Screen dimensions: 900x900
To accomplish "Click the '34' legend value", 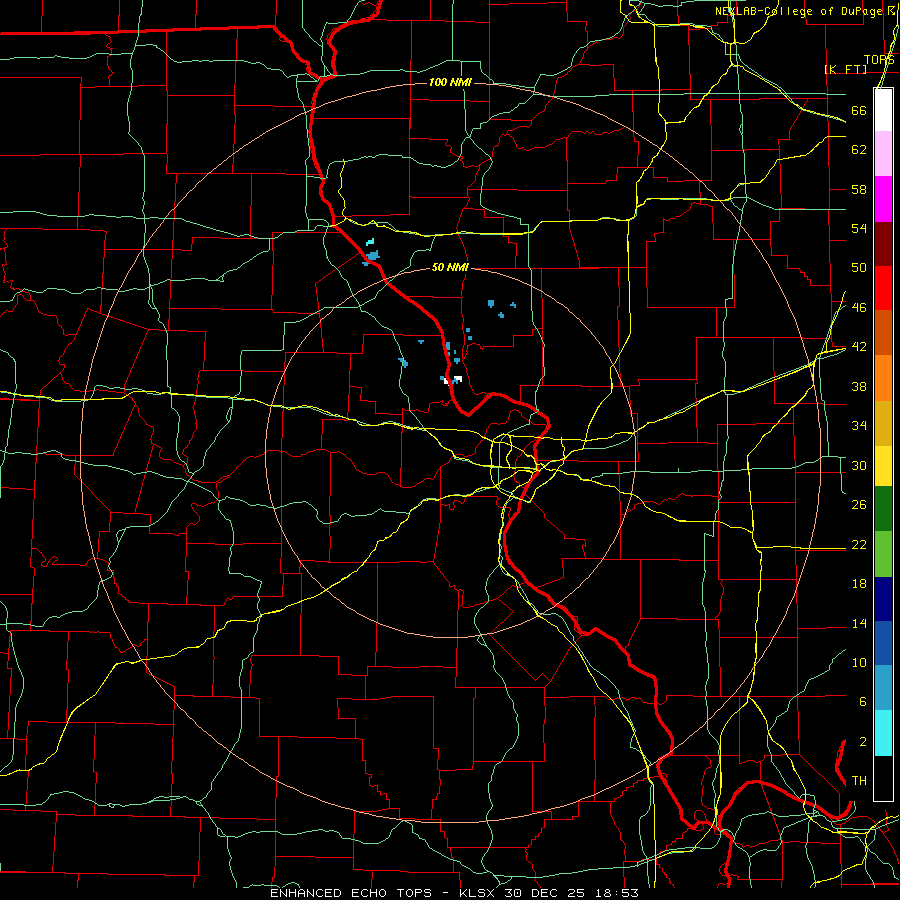I will [859, 426].
